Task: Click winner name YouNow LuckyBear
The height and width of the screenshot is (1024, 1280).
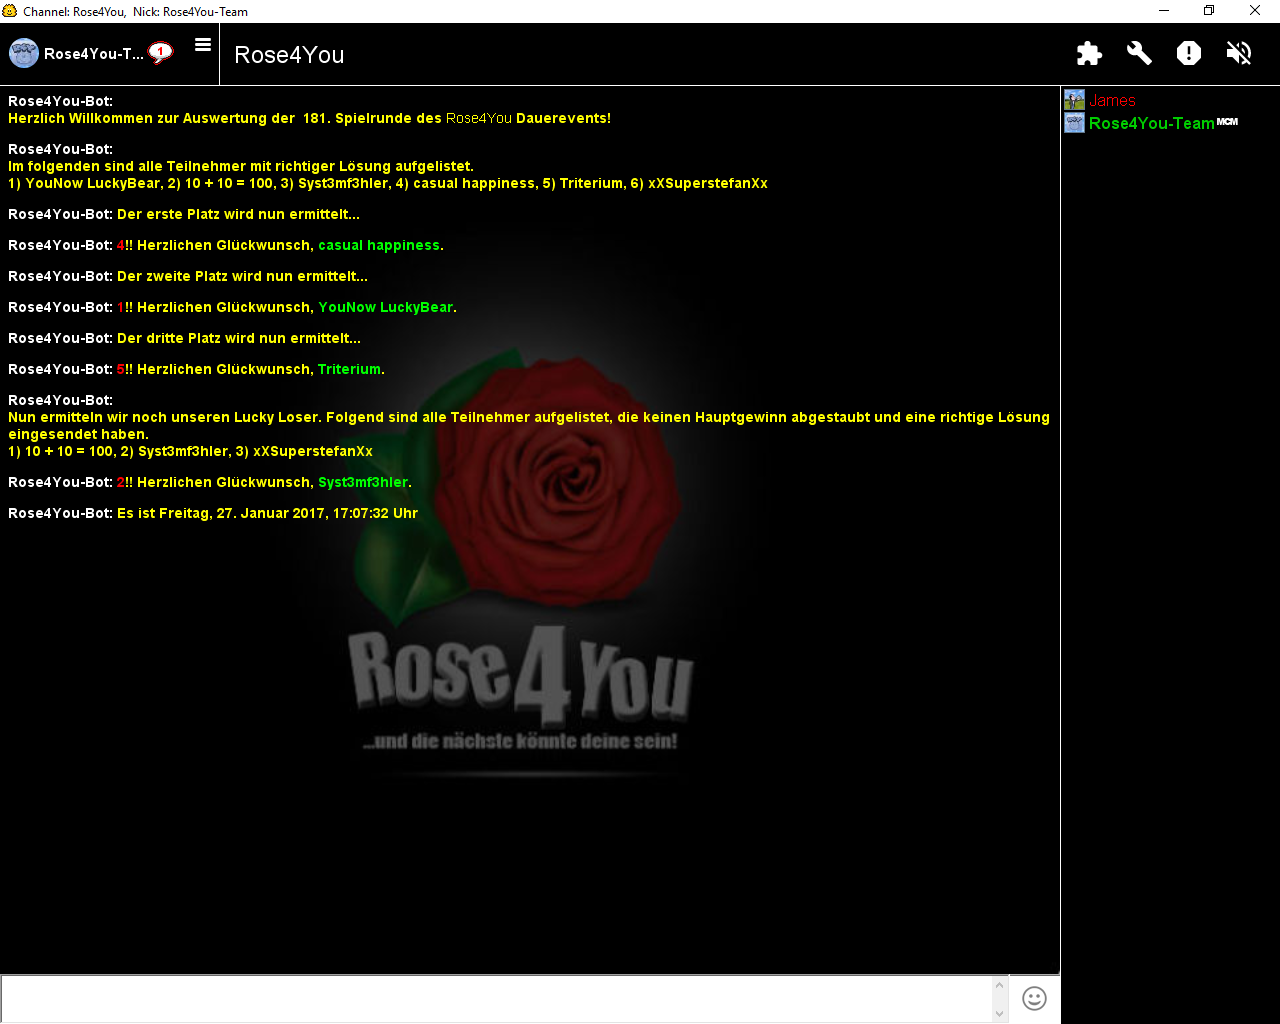Action: click(385, 307)
